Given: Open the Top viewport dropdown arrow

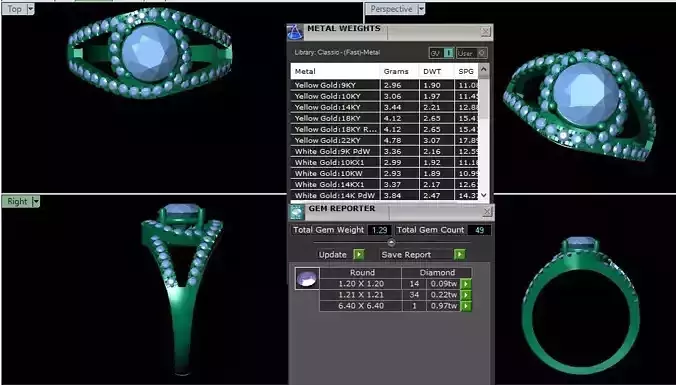Looking at the screenshot, I should pos(30,9).
